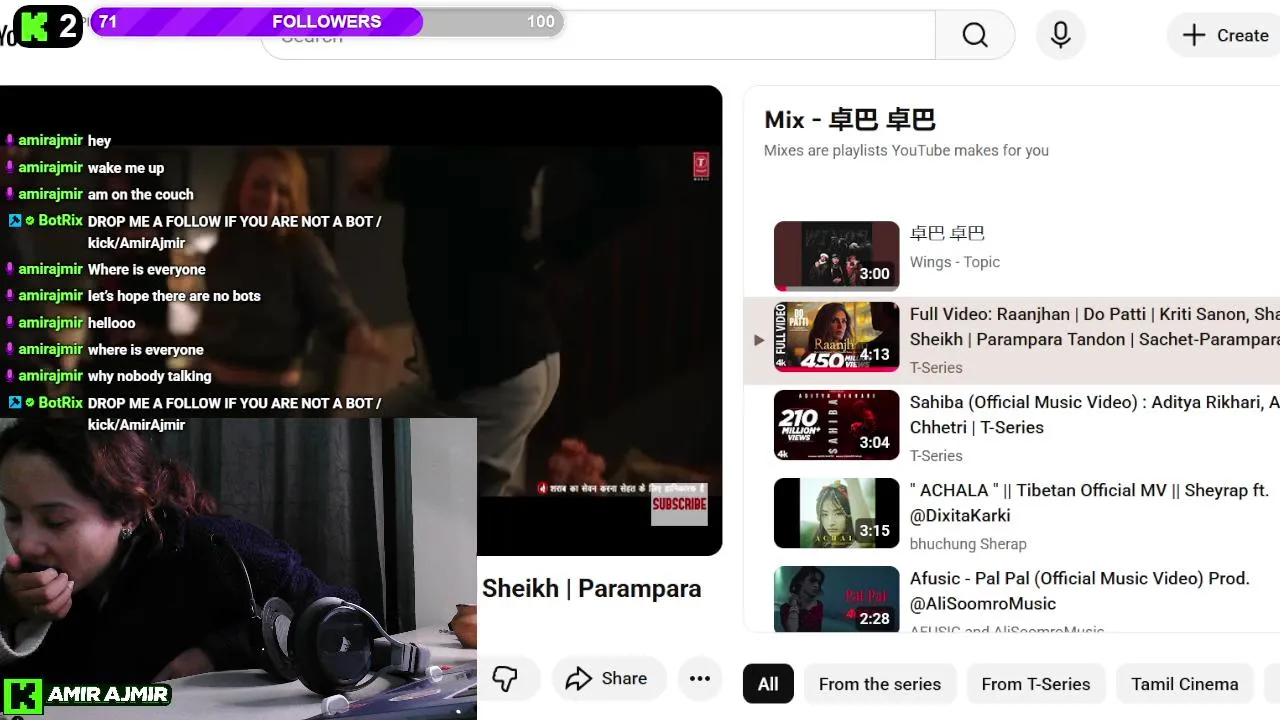Click the chat message 'wake me up'
The image size is (1280, 720).
point(126,168)
